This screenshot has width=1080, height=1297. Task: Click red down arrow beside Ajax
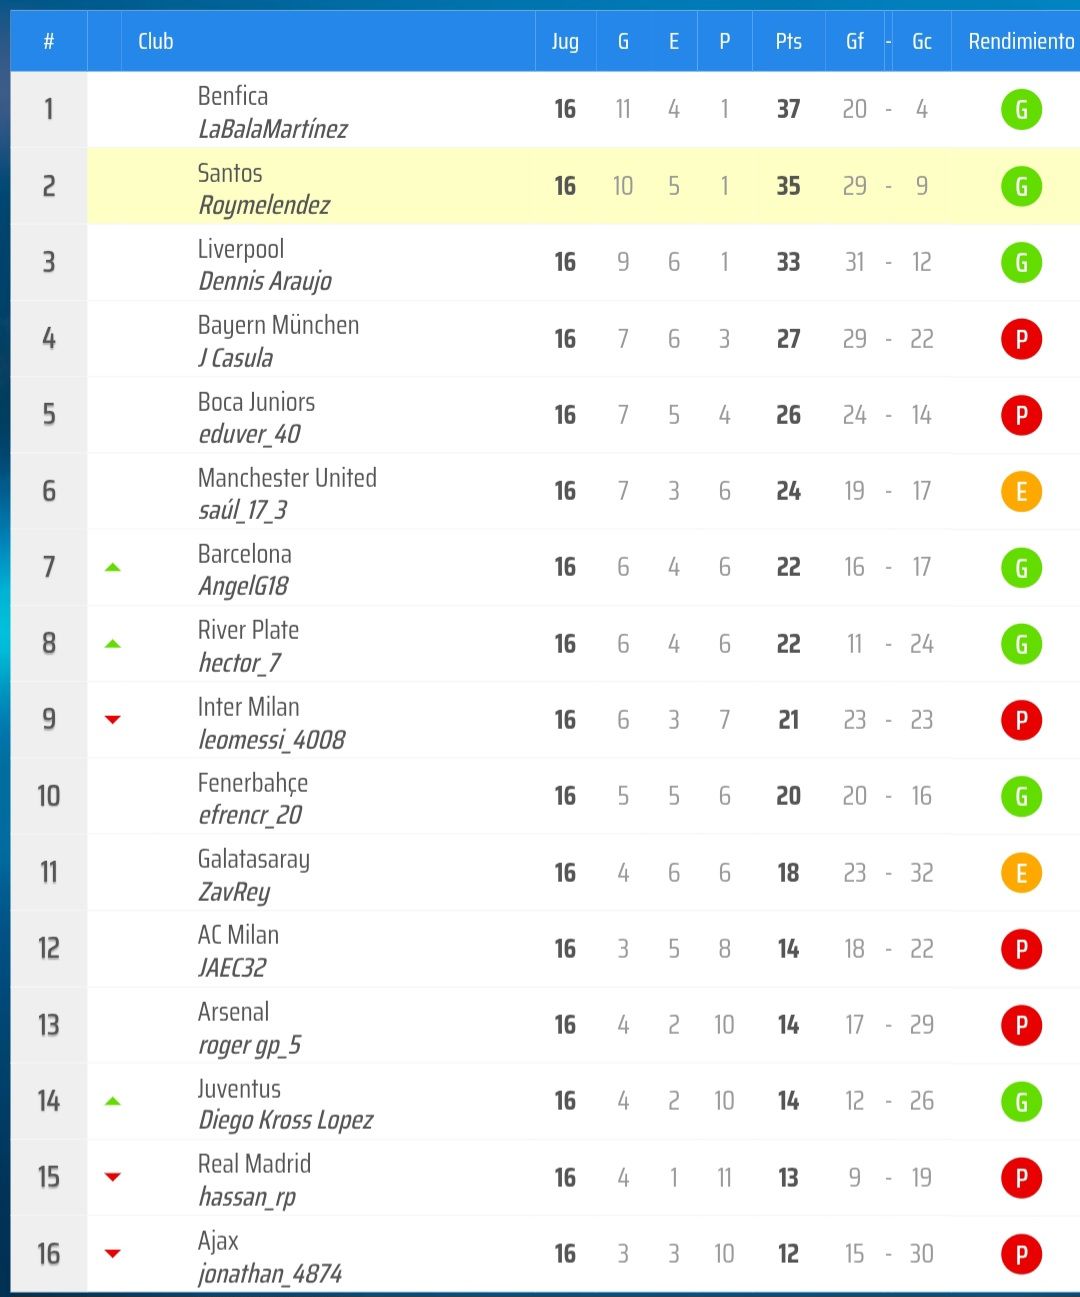tap(113, 1254)
